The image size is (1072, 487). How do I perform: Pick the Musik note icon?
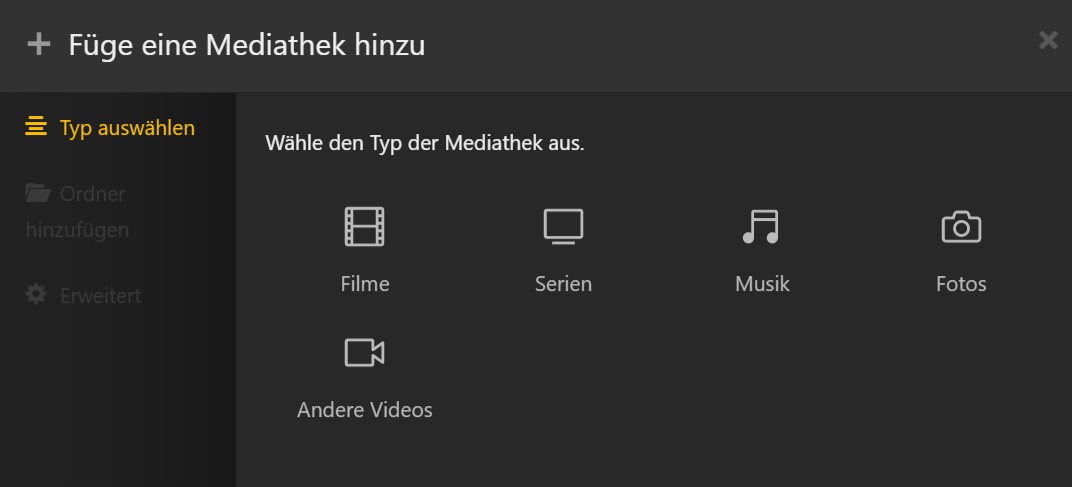tap(761, 226)
